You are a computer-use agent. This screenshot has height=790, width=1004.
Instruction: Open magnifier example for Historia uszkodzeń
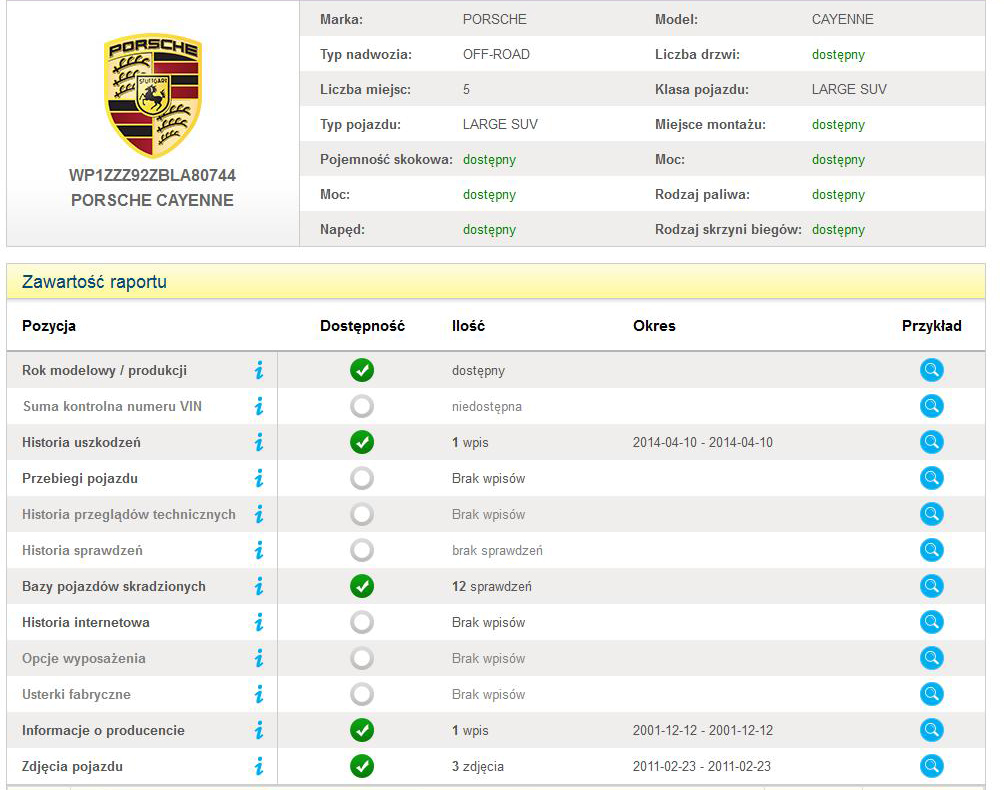tap(931, 442)
